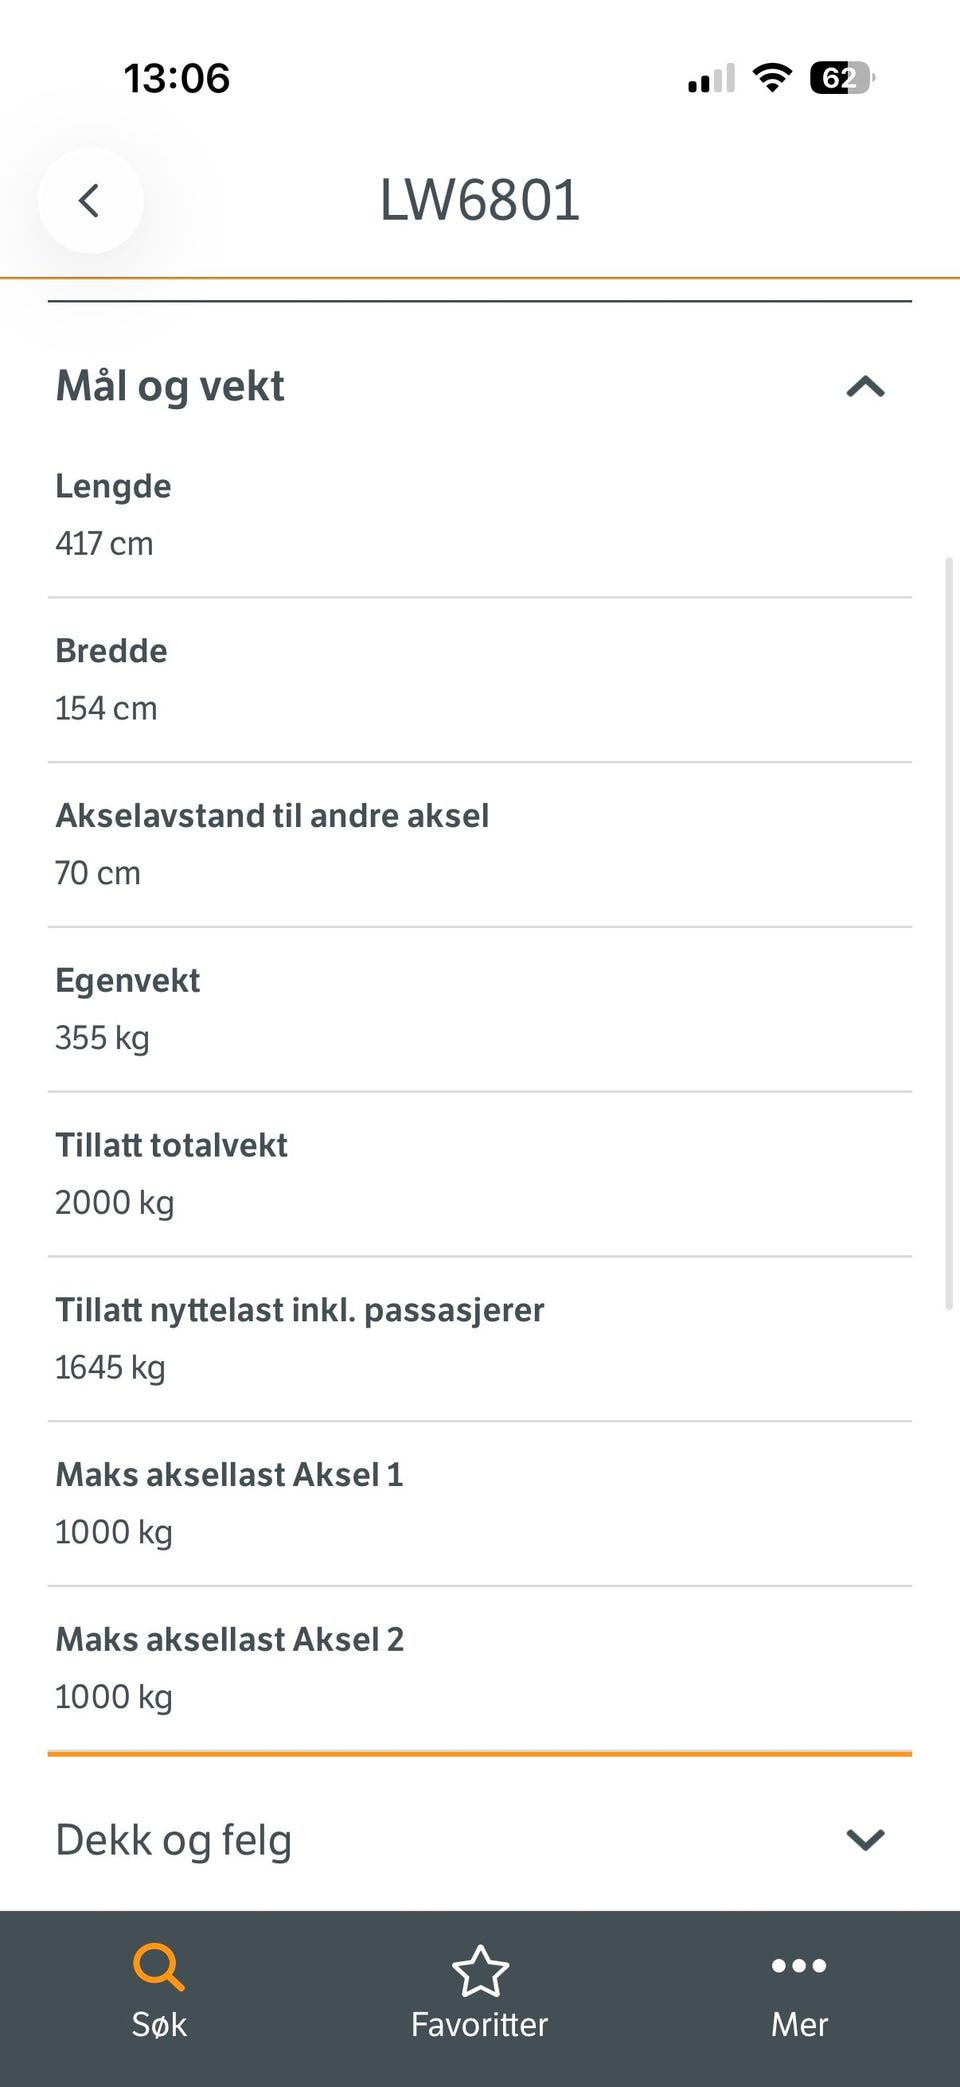Viewport: 960px width, 2087px height.
Task: Tap the cellular signal bars
Action: tap(711, 78)
